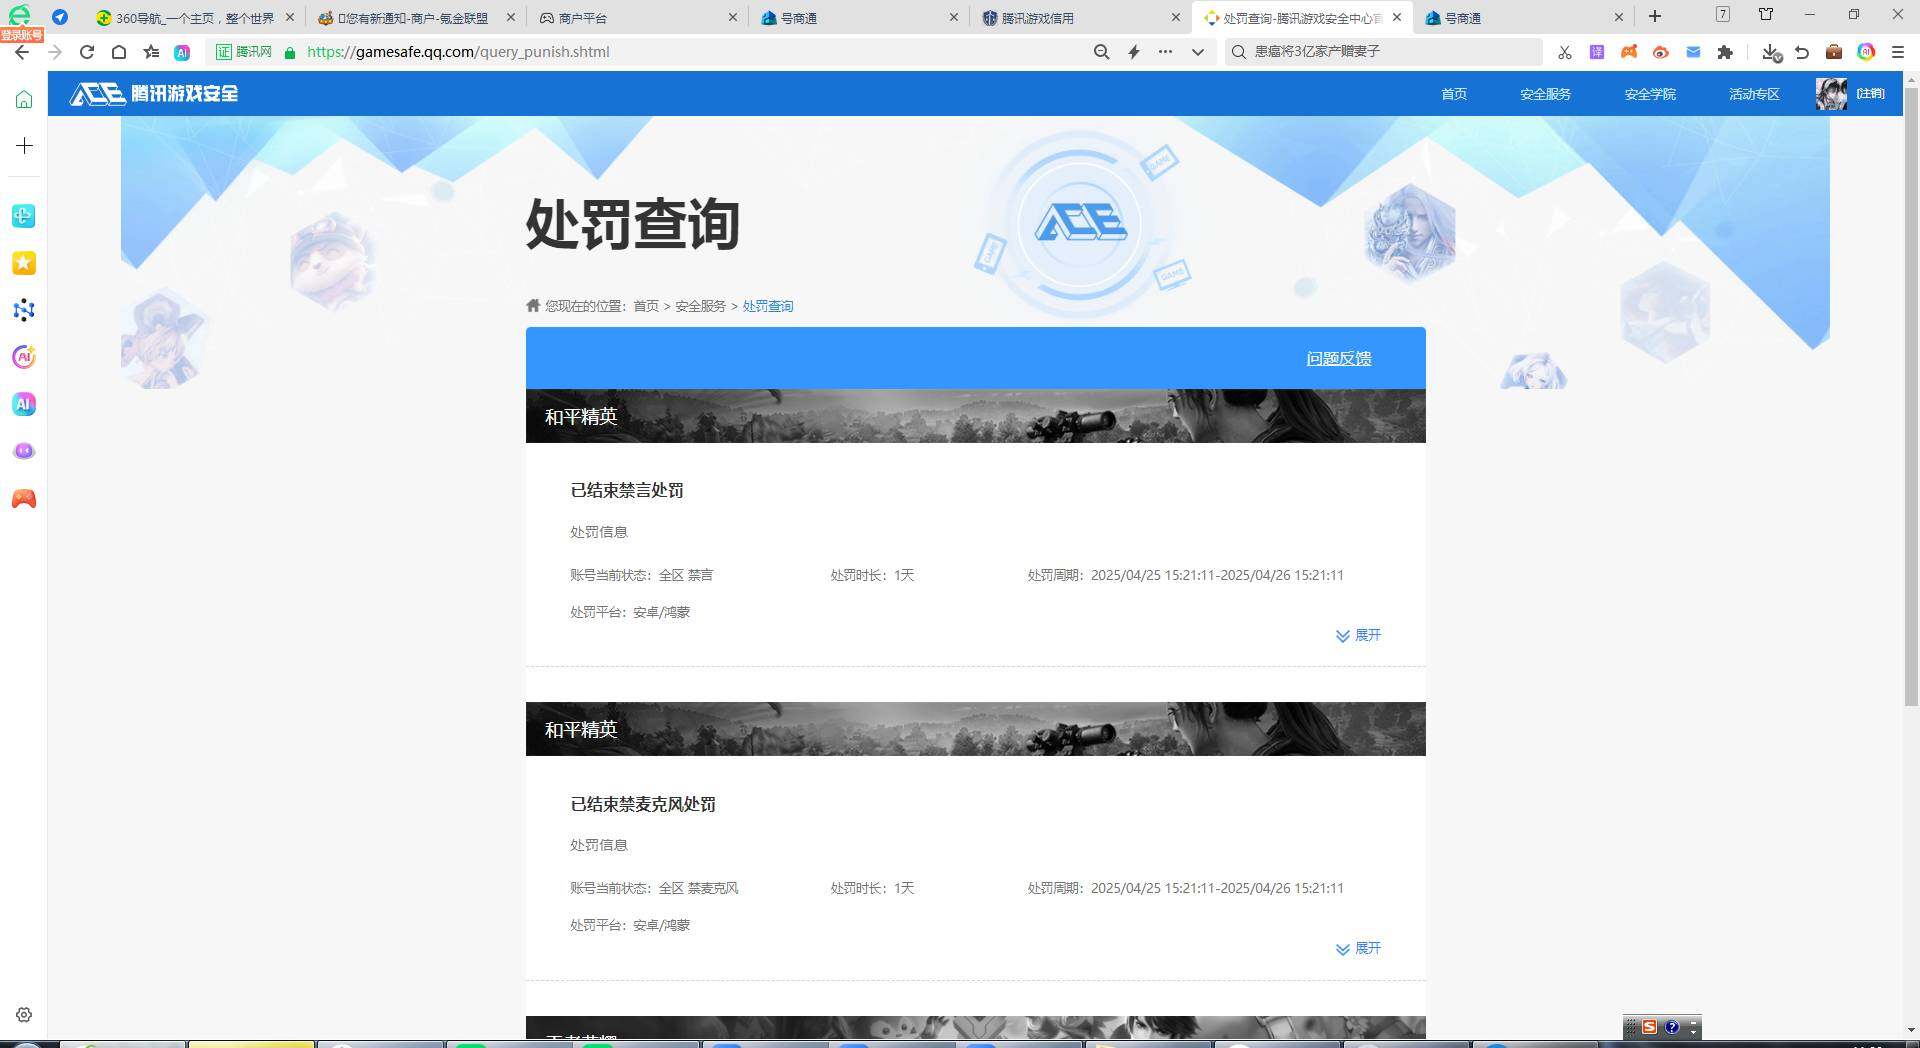Open the 安全学院 navigation menu
This screenshot has height=1048, width=1920.
pyautogui.click(x=1649, y=94)
